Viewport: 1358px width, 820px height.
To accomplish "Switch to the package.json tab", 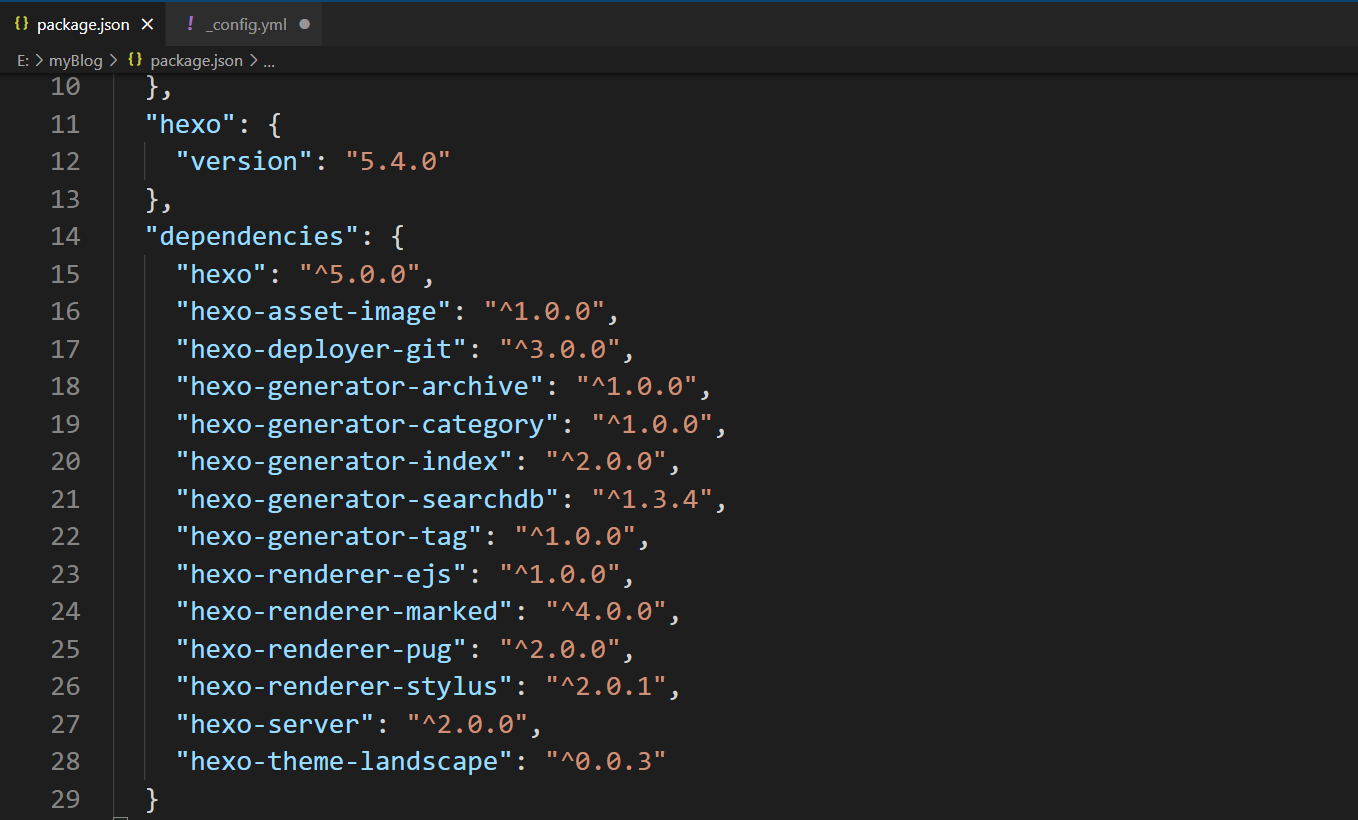I will (x=83, y=24).
